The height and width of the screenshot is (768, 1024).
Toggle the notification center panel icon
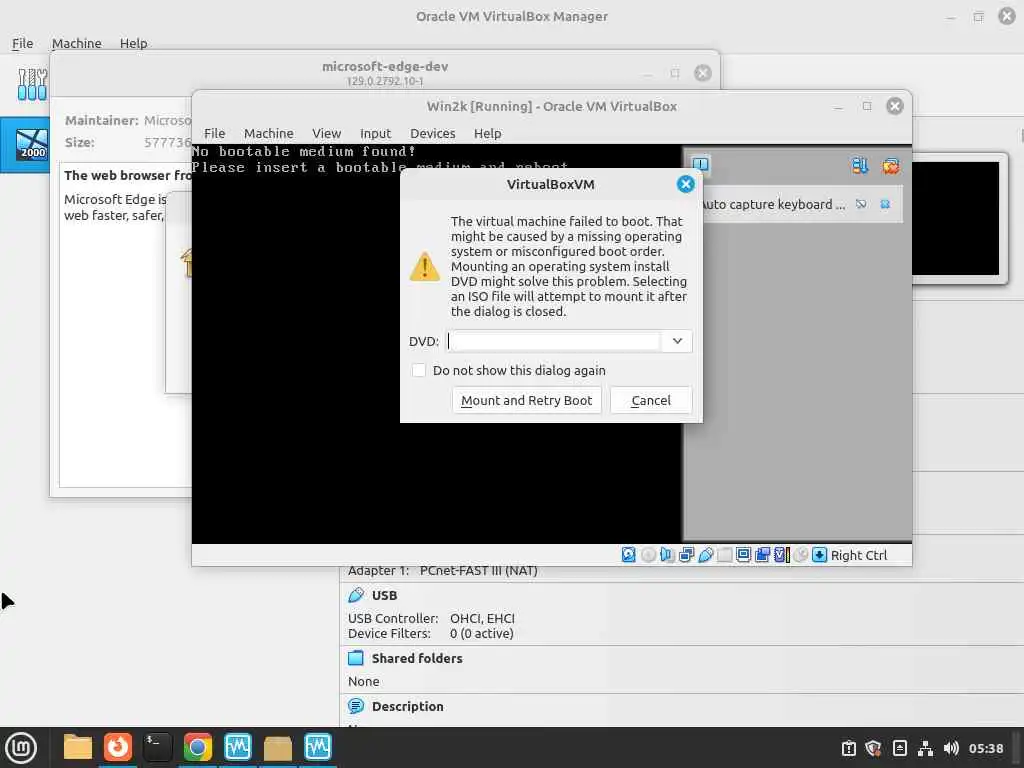[x=701, y=164]
